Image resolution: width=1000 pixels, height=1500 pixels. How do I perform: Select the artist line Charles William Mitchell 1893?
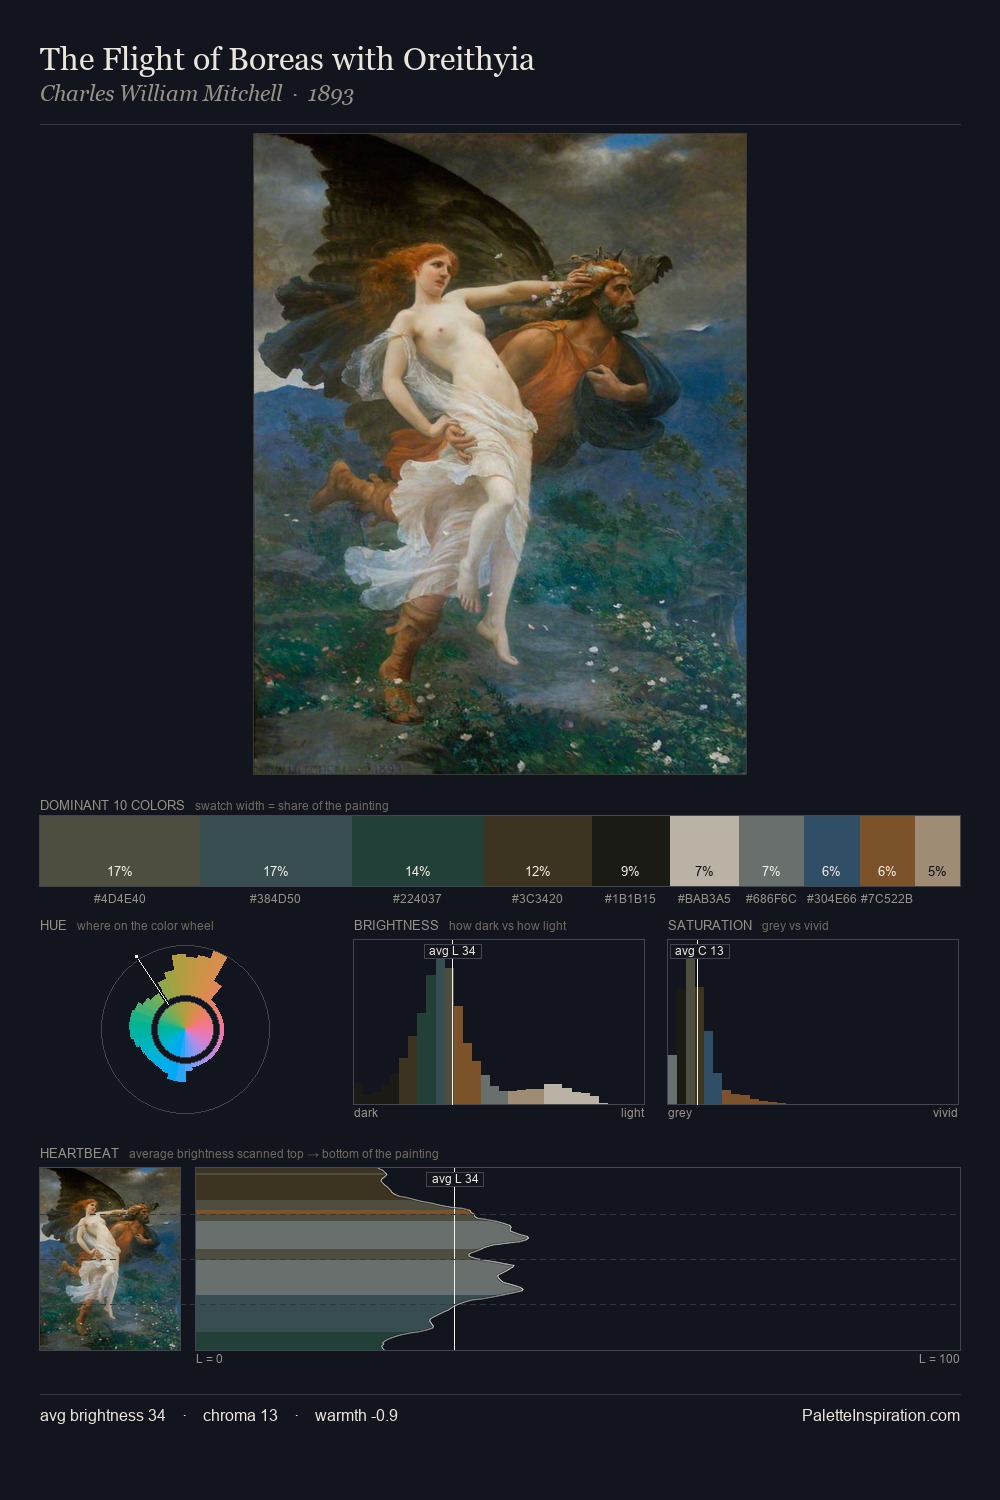197,94
